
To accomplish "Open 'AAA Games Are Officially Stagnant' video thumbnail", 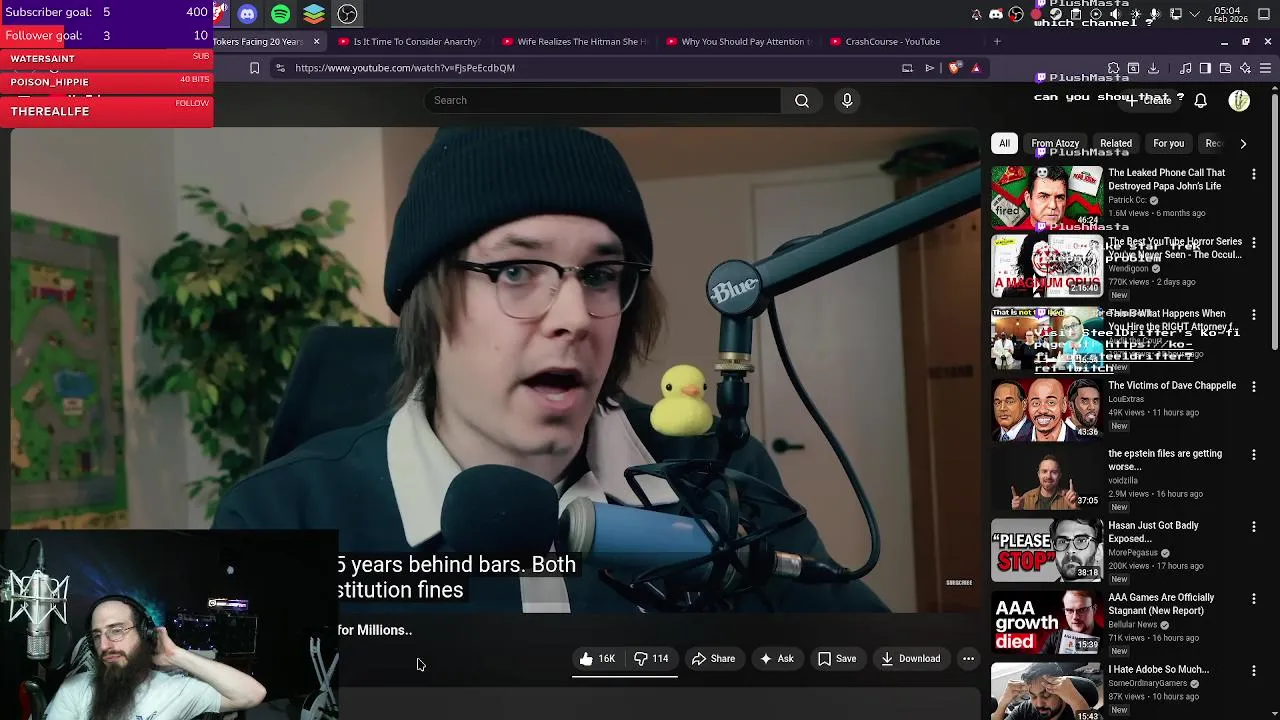I will point(1046,622).
